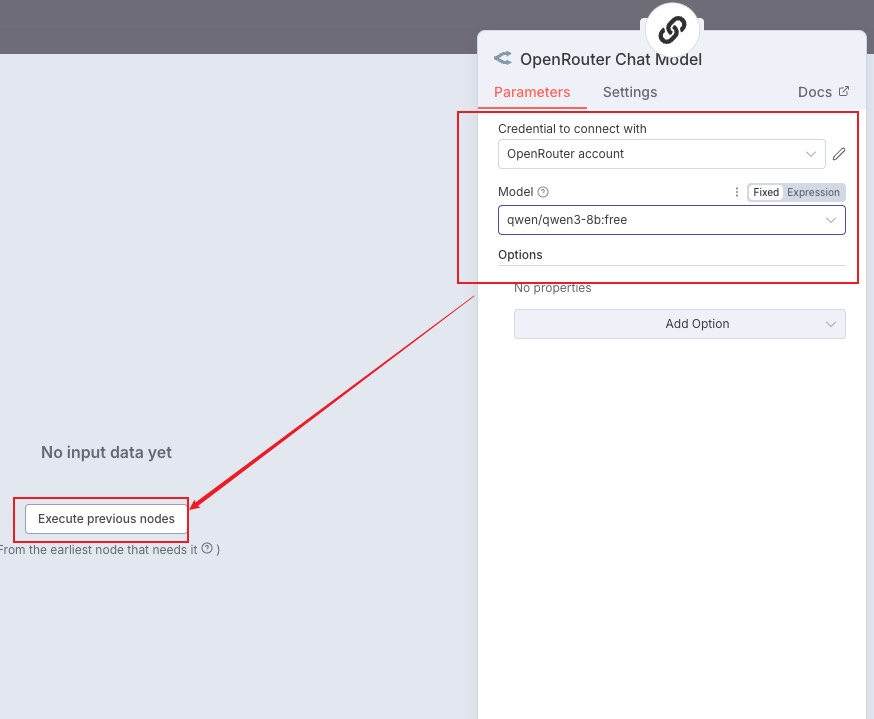Switch Model field to Expression mode
Screen dimensions: 874x719
[813, 192]
